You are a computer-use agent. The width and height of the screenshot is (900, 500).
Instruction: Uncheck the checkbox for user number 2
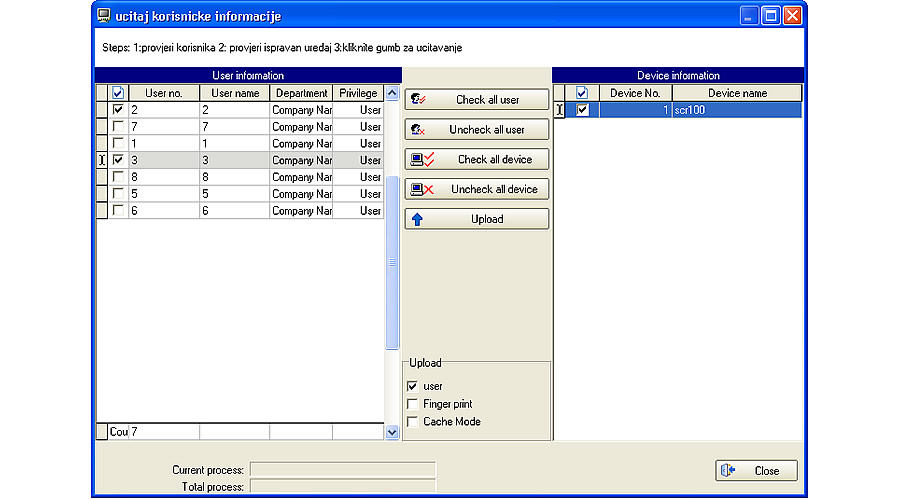point(119,110)
